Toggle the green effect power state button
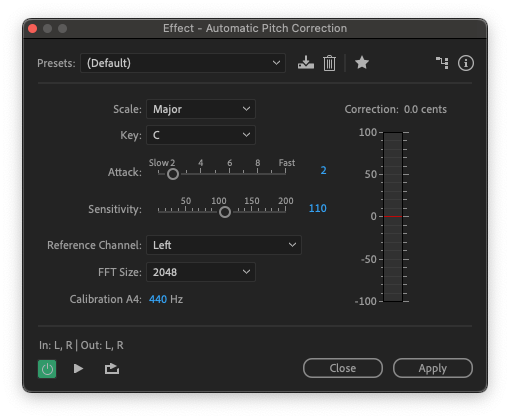The height and width of the screenshot is (419, 510). coord(47,369)
